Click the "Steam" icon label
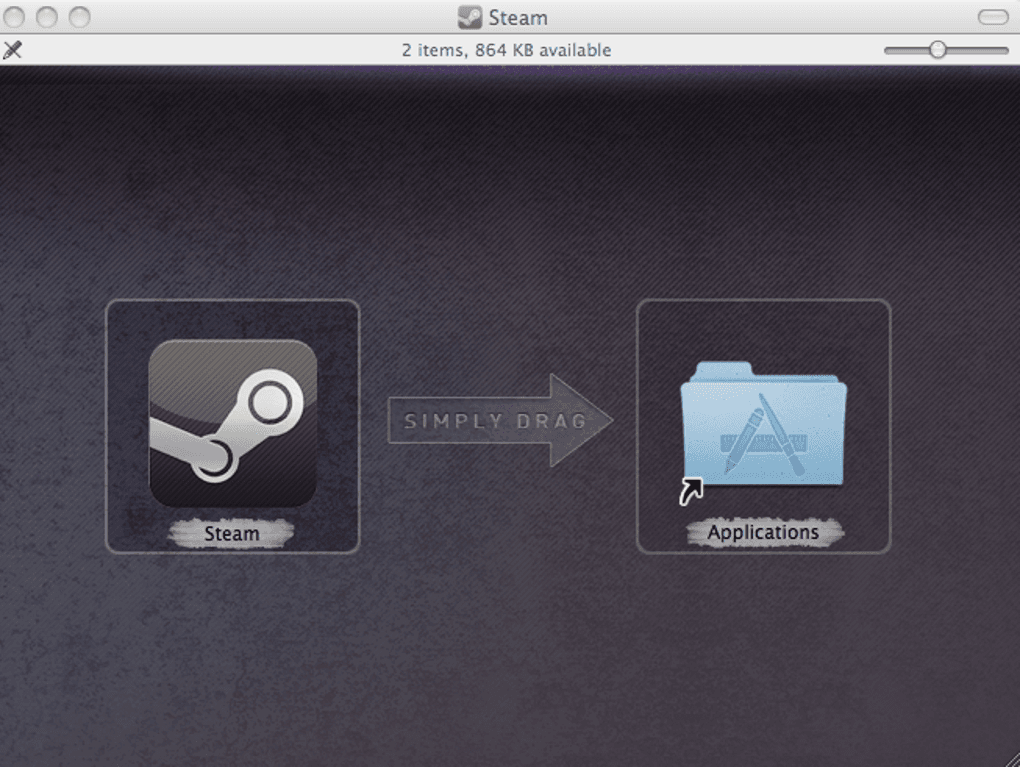Viewport: 1020px width, 767px height. click(x=232, y=533)
